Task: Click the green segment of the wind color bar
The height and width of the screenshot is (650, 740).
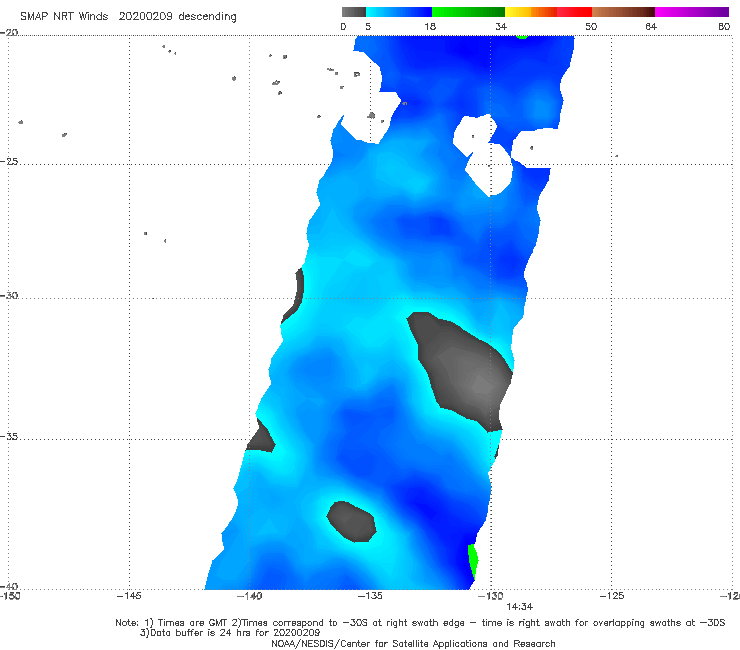Action: (468, 12)
